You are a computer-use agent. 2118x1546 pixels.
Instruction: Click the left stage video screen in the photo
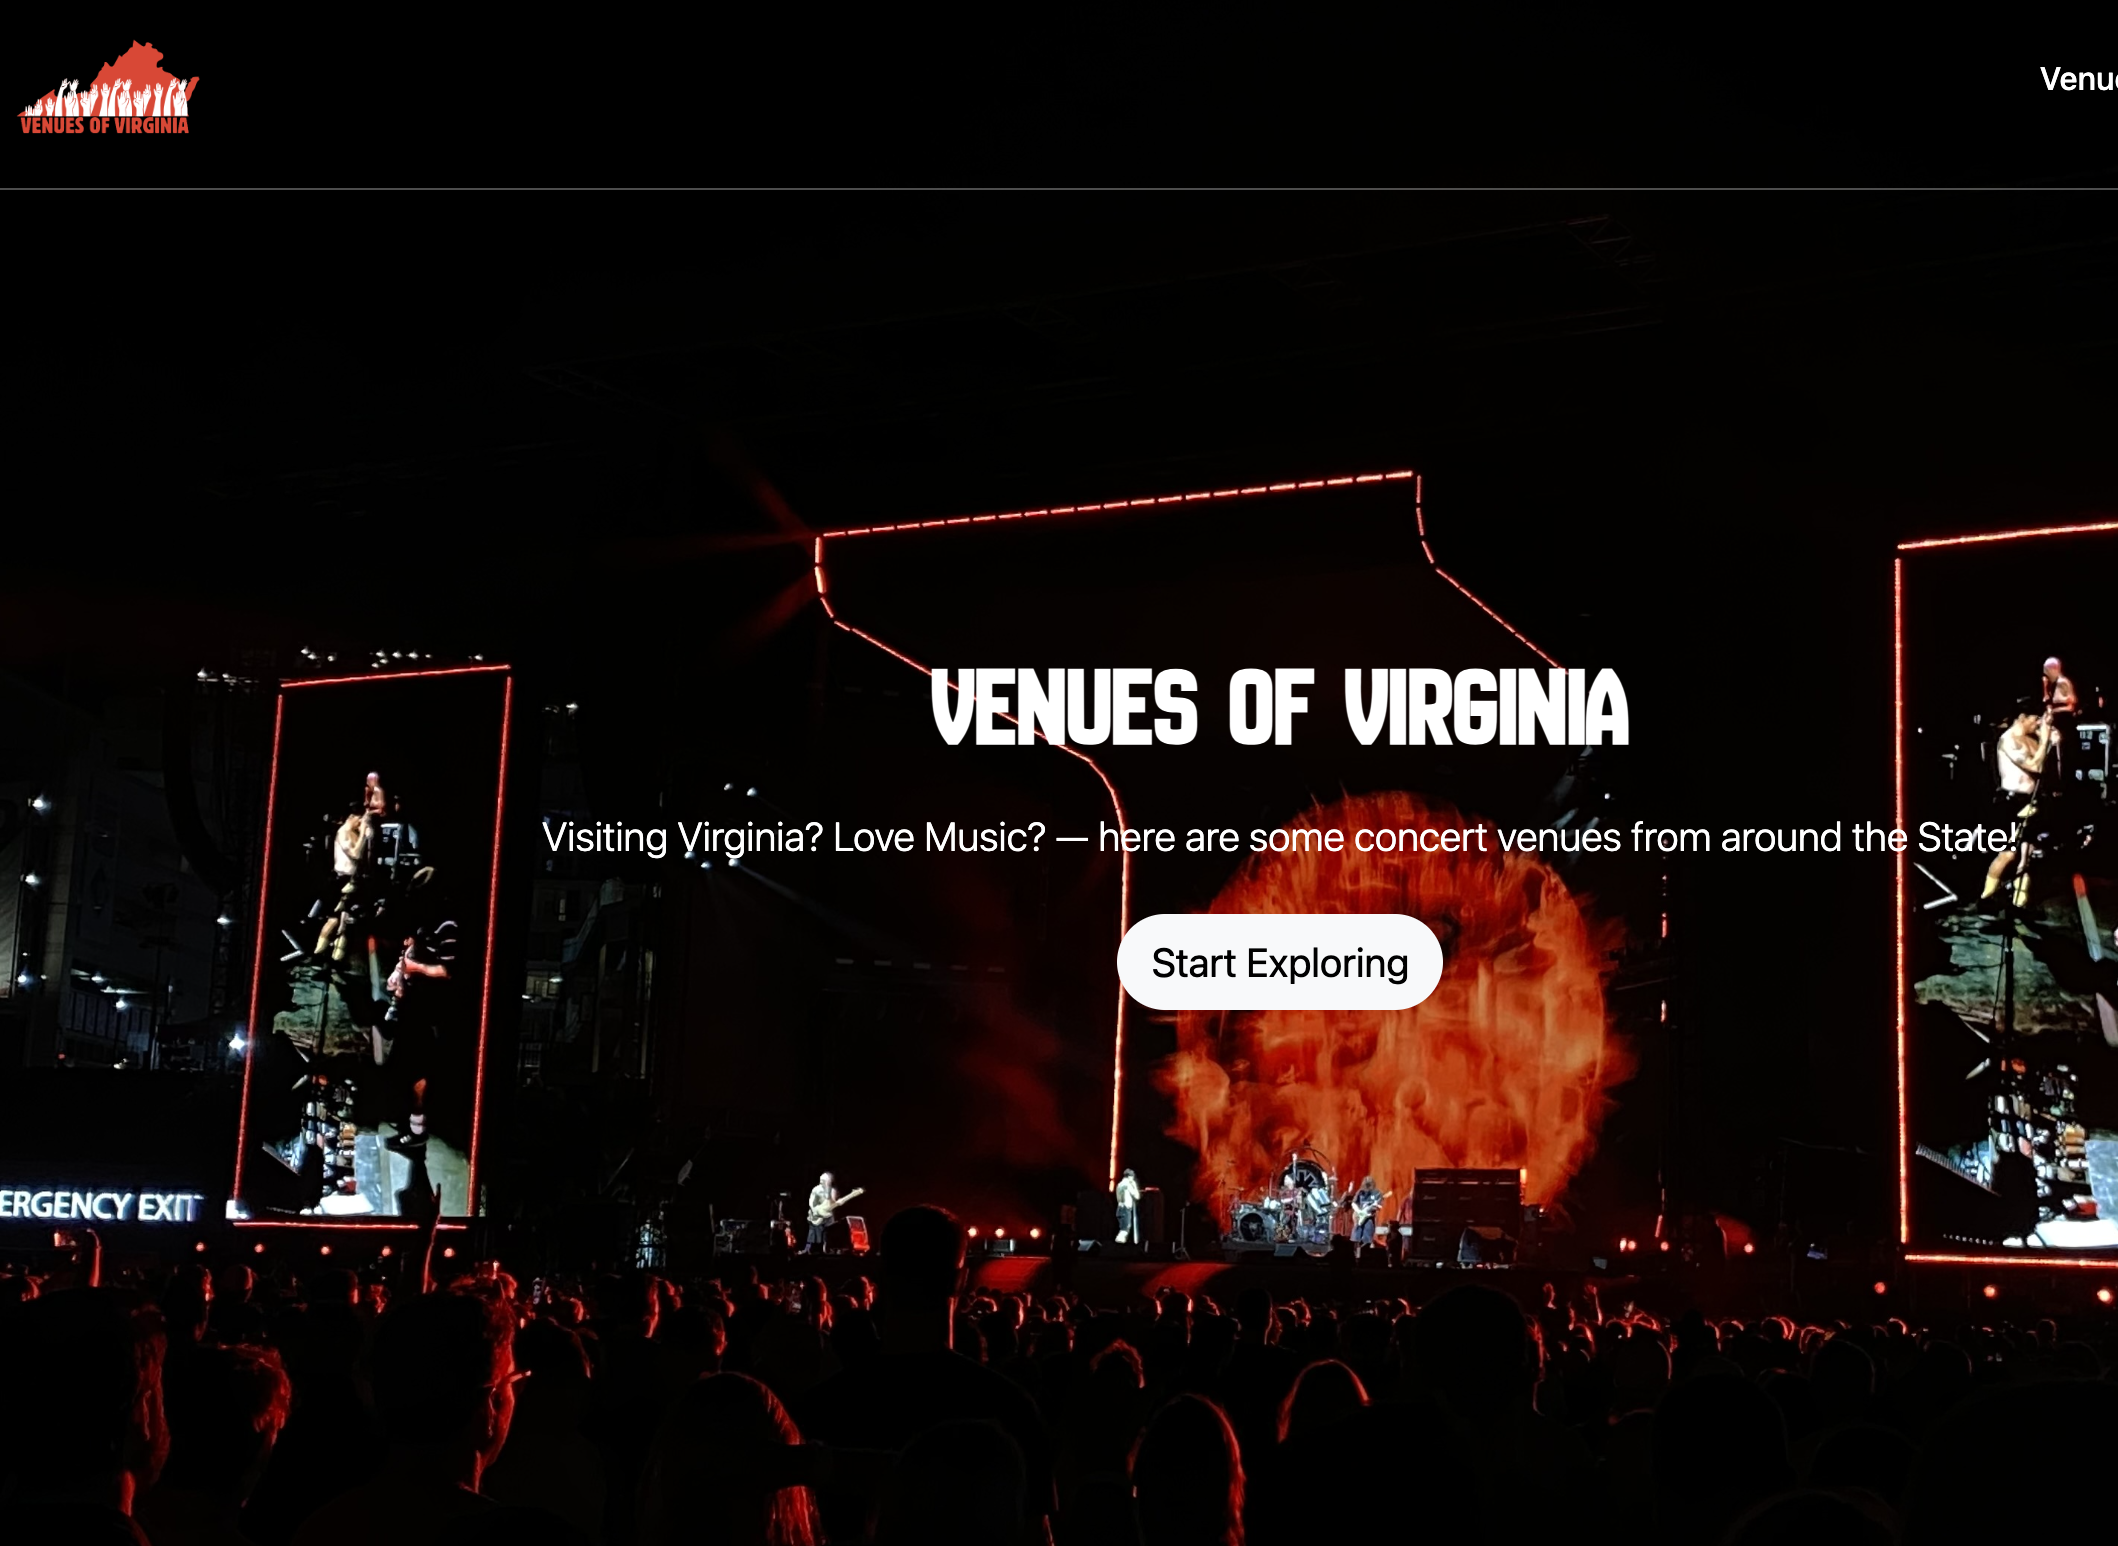(373, 945)
